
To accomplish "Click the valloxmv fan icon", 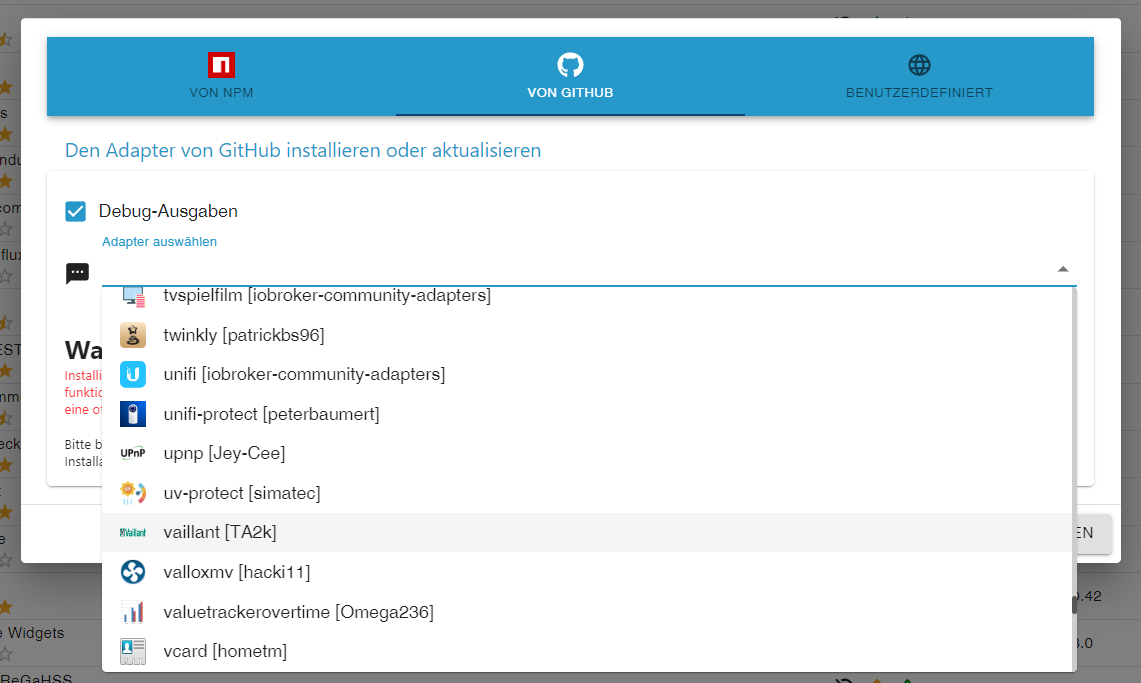I will click(x=133, y=572).
